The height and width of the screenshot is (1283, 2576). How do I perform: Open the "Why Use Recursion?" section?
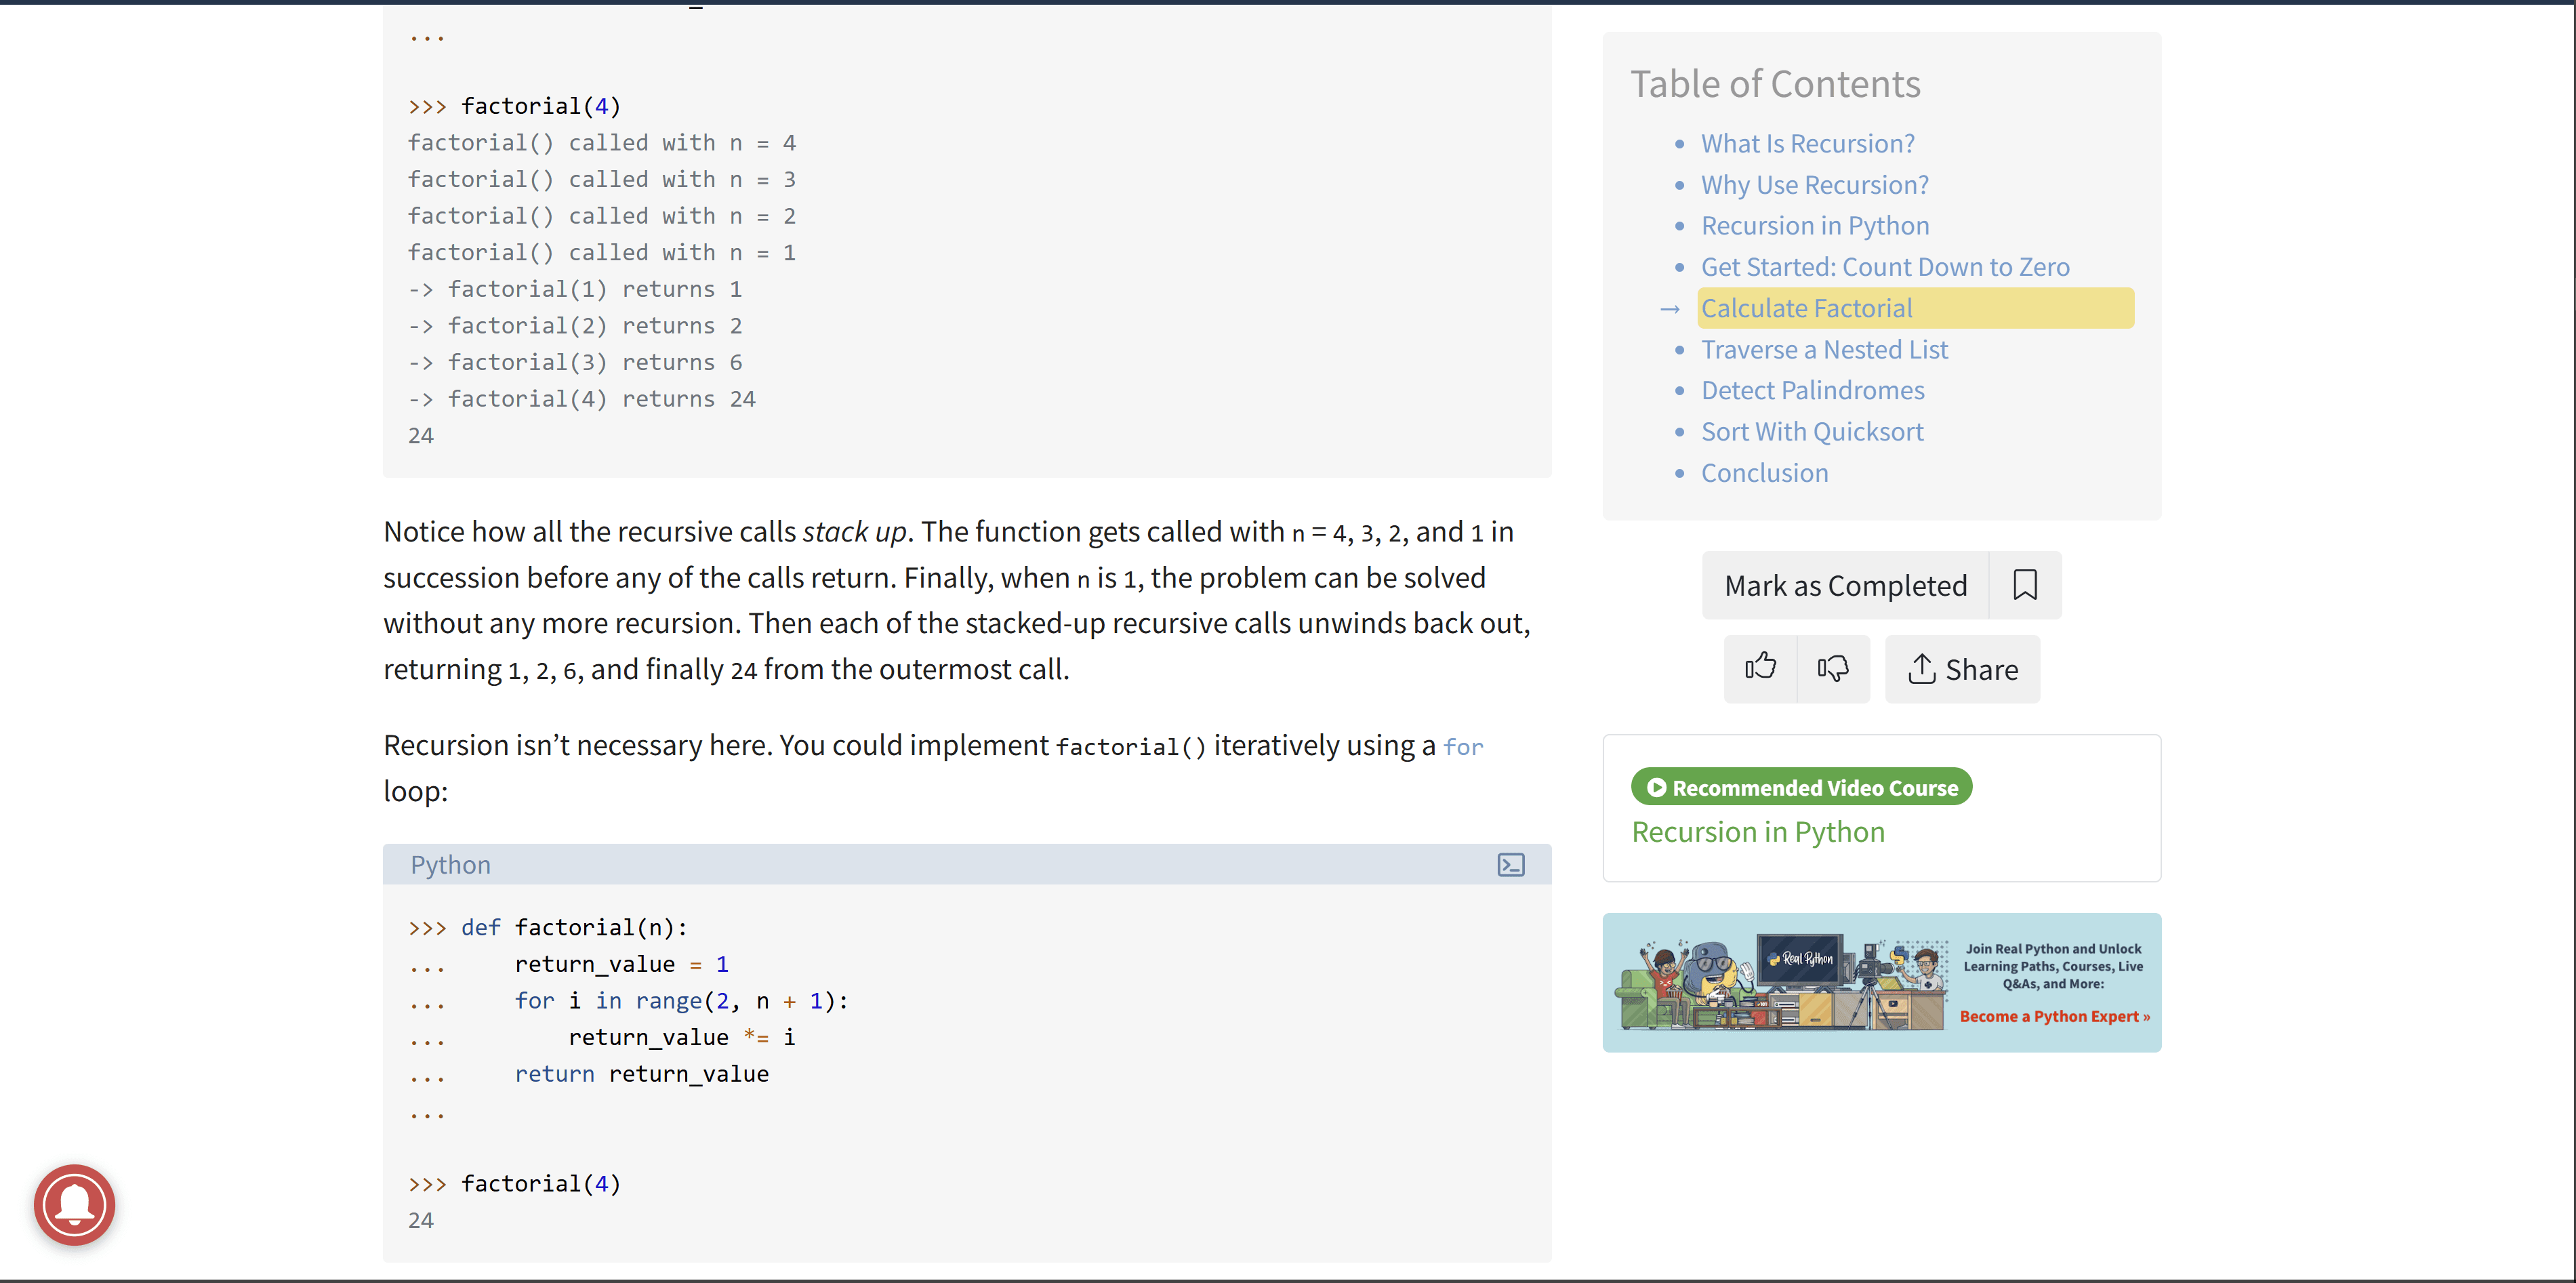pyautogui.click(x=1814, y=184)
